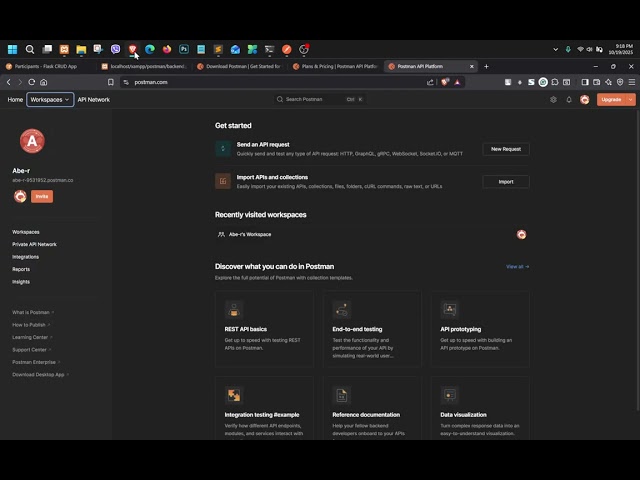Open How to Publish link
The width and height of the screenshot is (640, 480).
tap(31, 325)
